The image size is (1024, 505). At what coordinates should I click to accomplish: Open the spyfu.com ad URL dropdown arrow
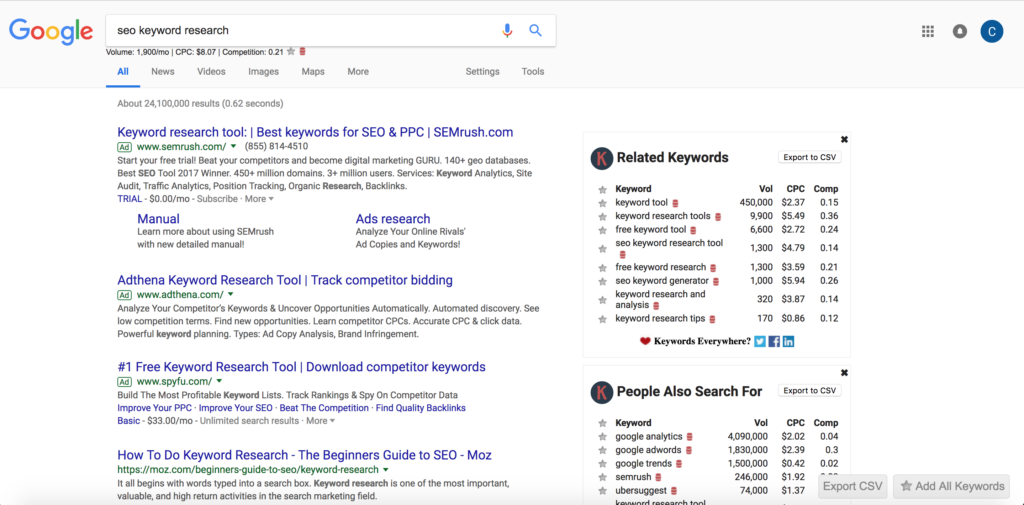click(x=219, y=381)
